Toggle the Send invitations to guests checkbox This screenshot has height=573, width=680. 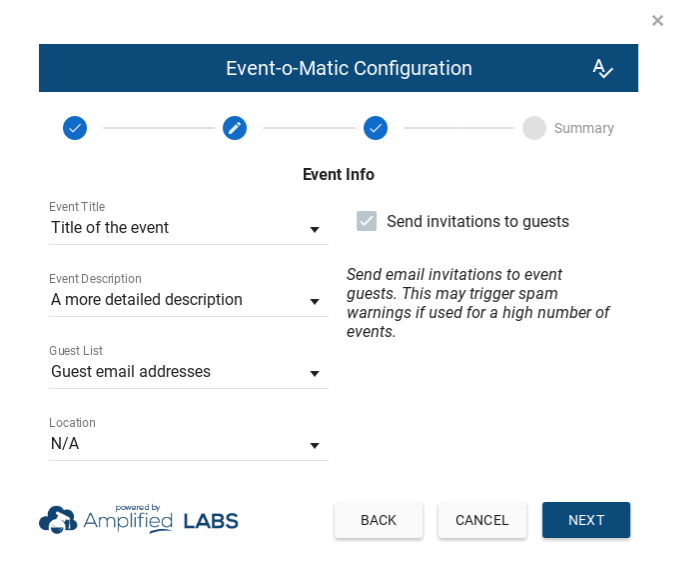click(367, 221)
